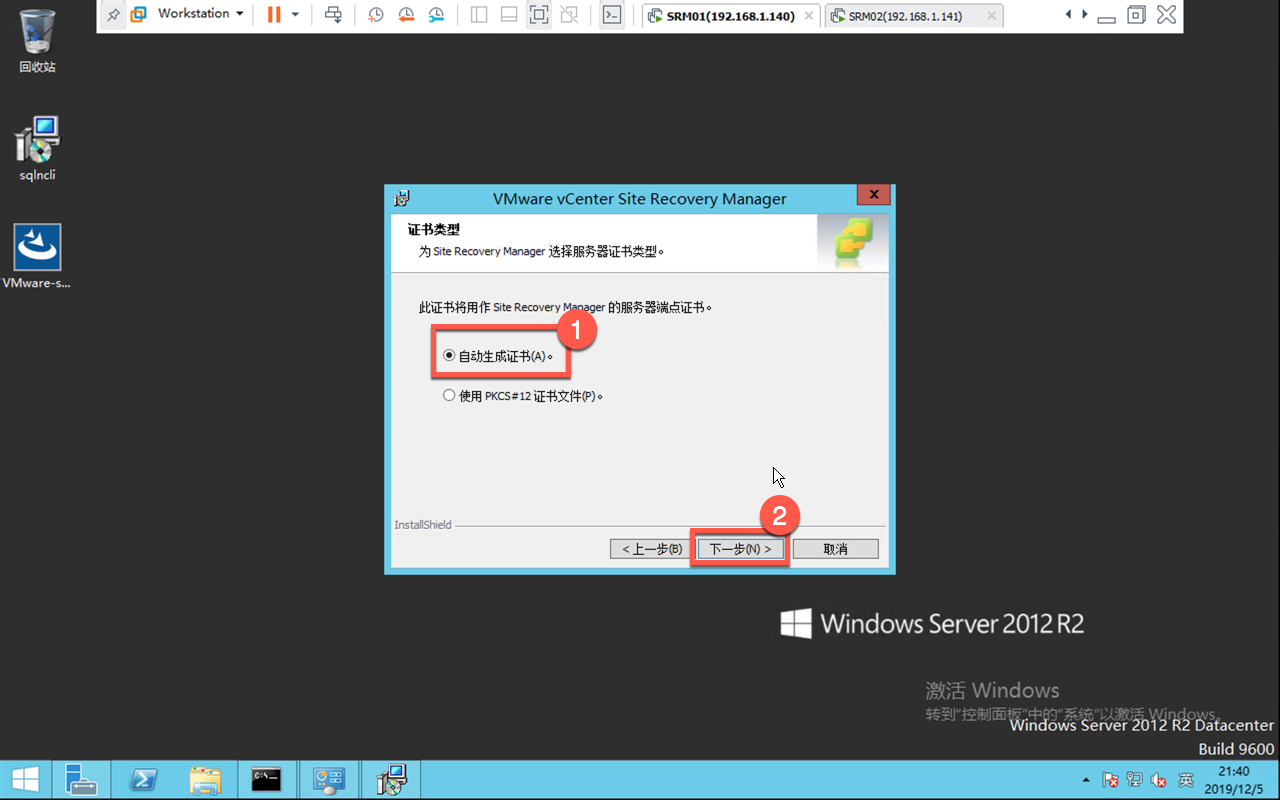
Task: Enter full screen mode
Action: pyautogui.click(x=539, y=15)
